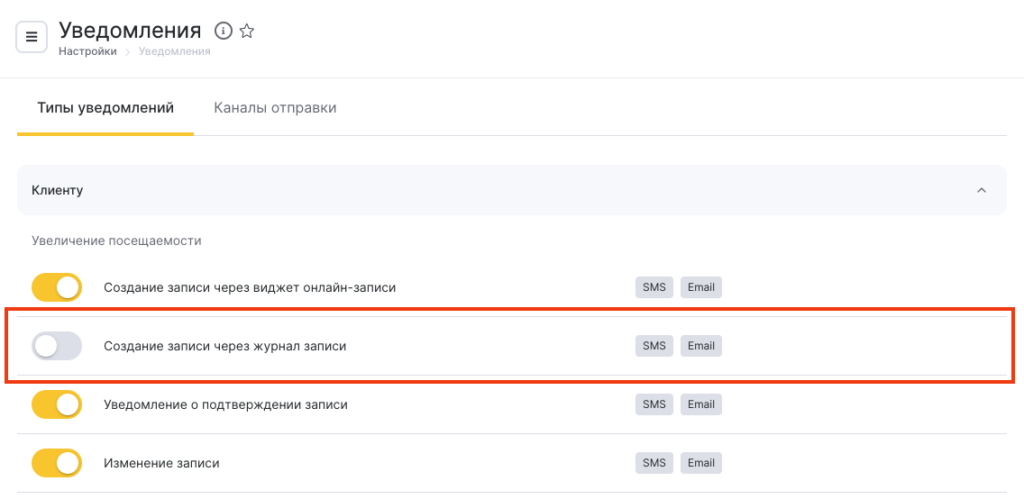Open the hamburger menu button
This screenshot has height=499, width=1024.
point(32,37)
